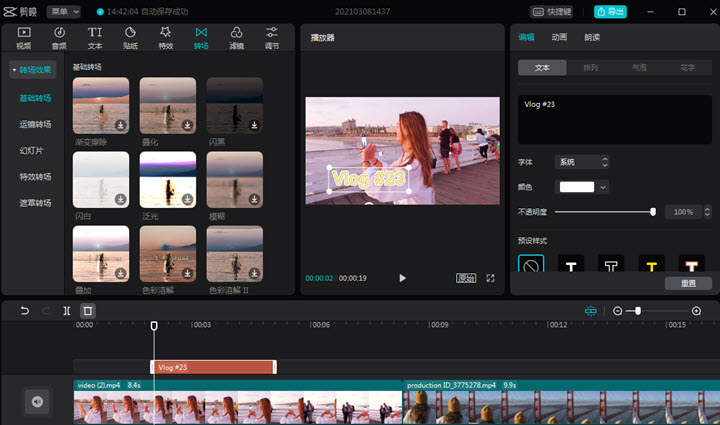Switch to the 动画 animation tab

(559, 37)
